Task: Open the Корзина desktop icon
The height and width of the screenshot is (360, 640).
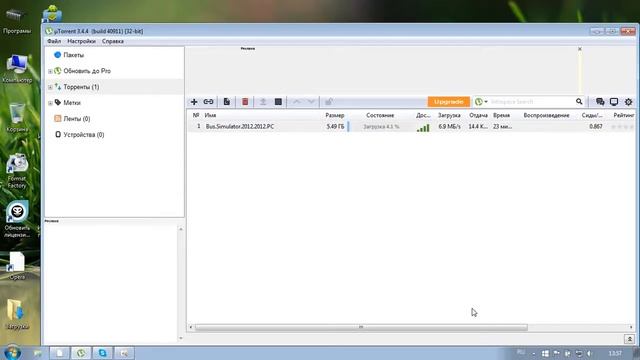Action: tap(17, 118)
